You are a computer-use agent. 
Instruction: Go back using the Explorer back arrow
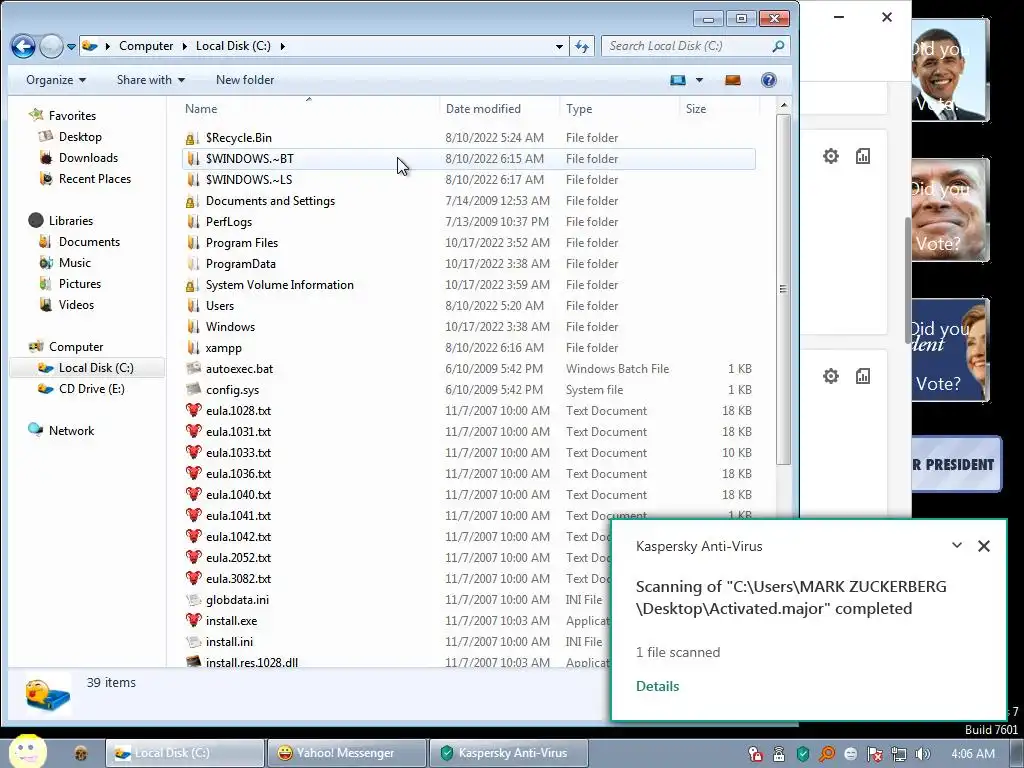point(23,46)
